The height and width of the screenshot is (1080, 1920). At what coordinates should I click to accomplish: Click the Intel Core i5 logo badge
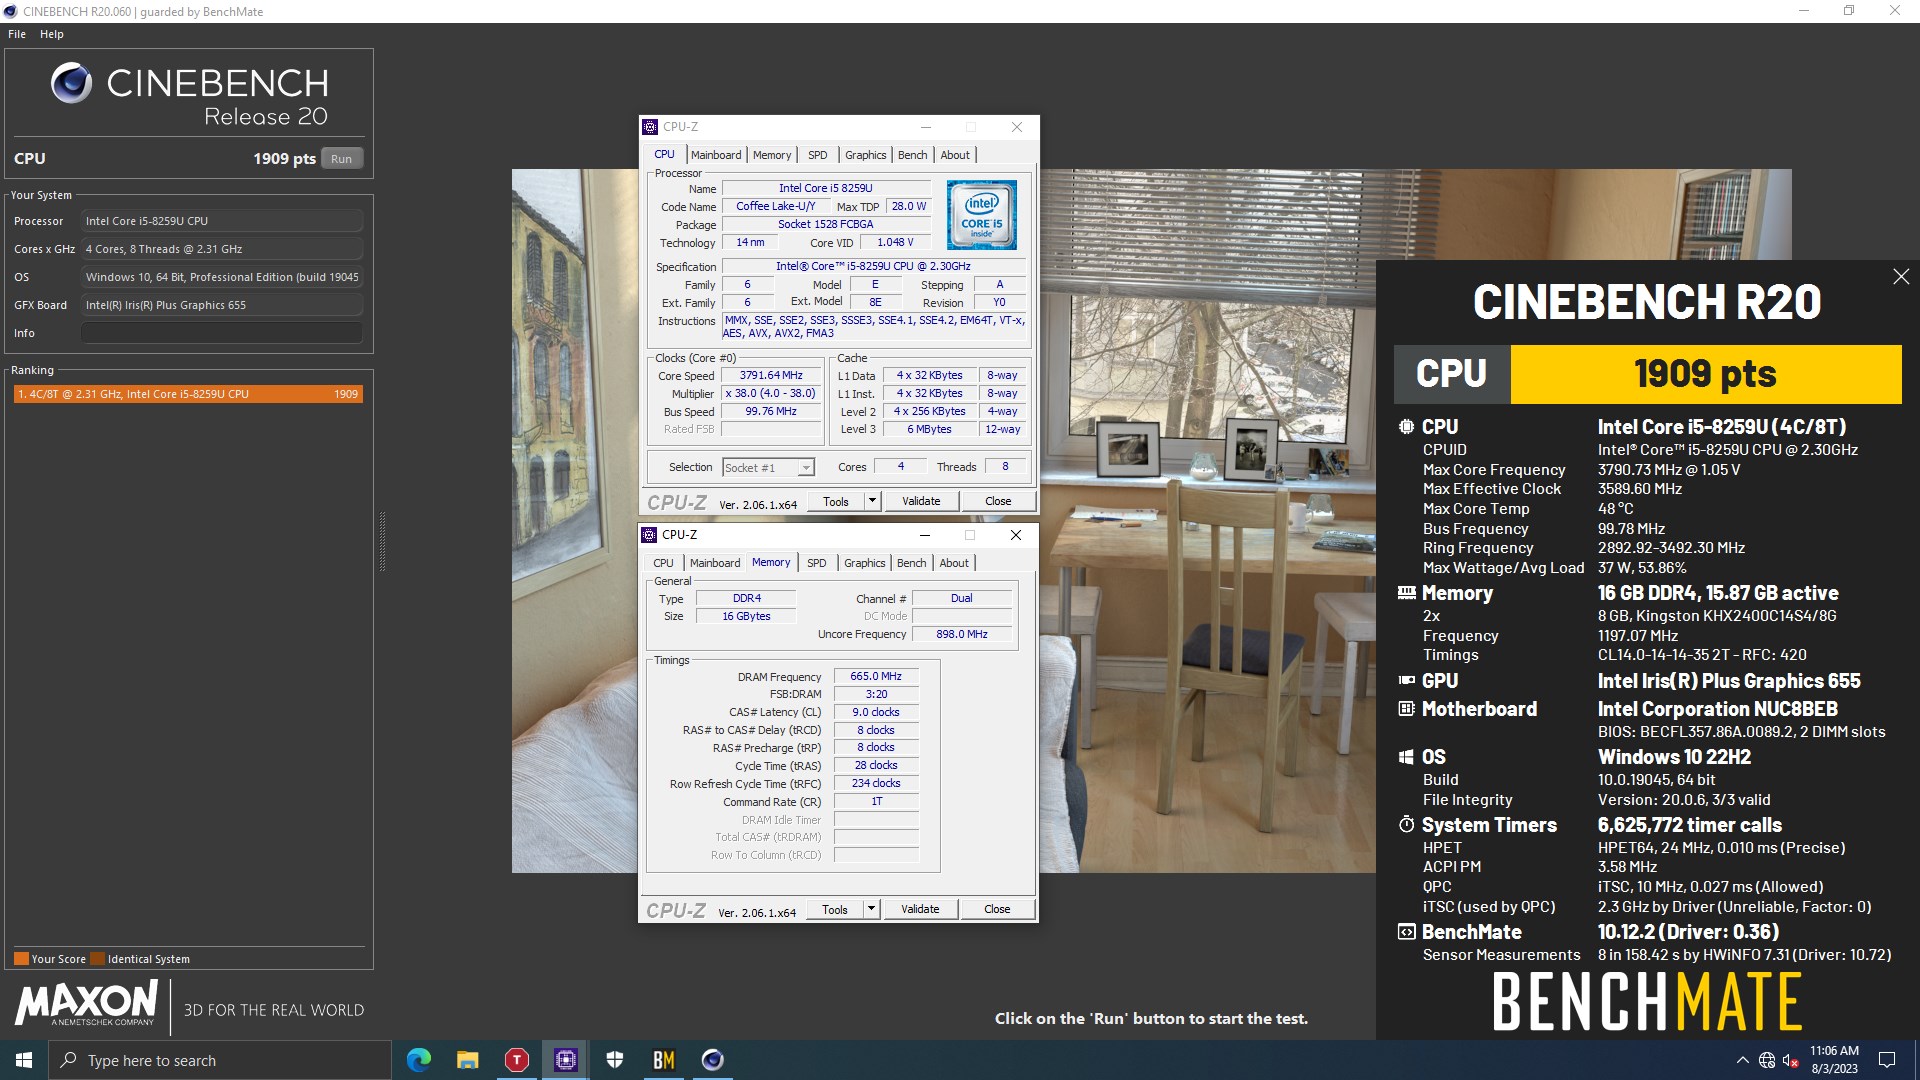(x=982, y=215)
